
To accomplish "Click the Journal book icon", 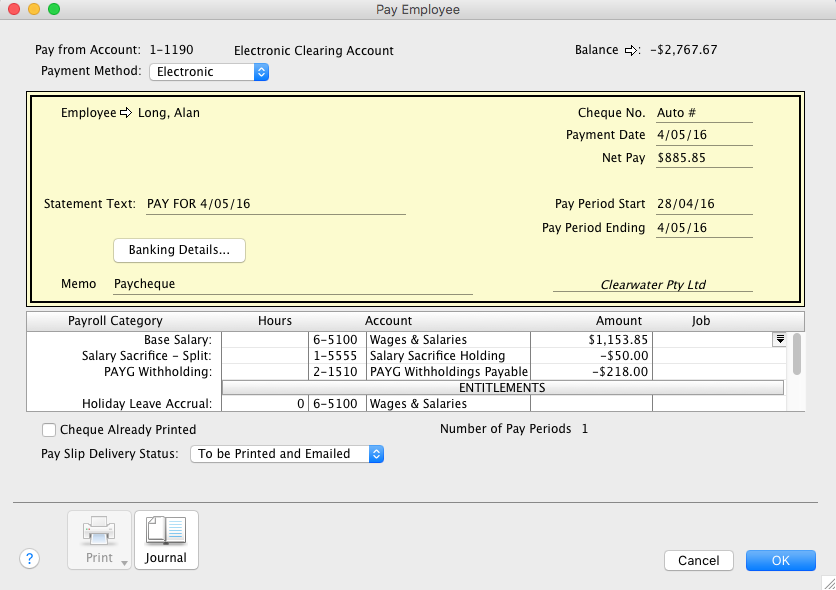I will click(x=166, y=531).
